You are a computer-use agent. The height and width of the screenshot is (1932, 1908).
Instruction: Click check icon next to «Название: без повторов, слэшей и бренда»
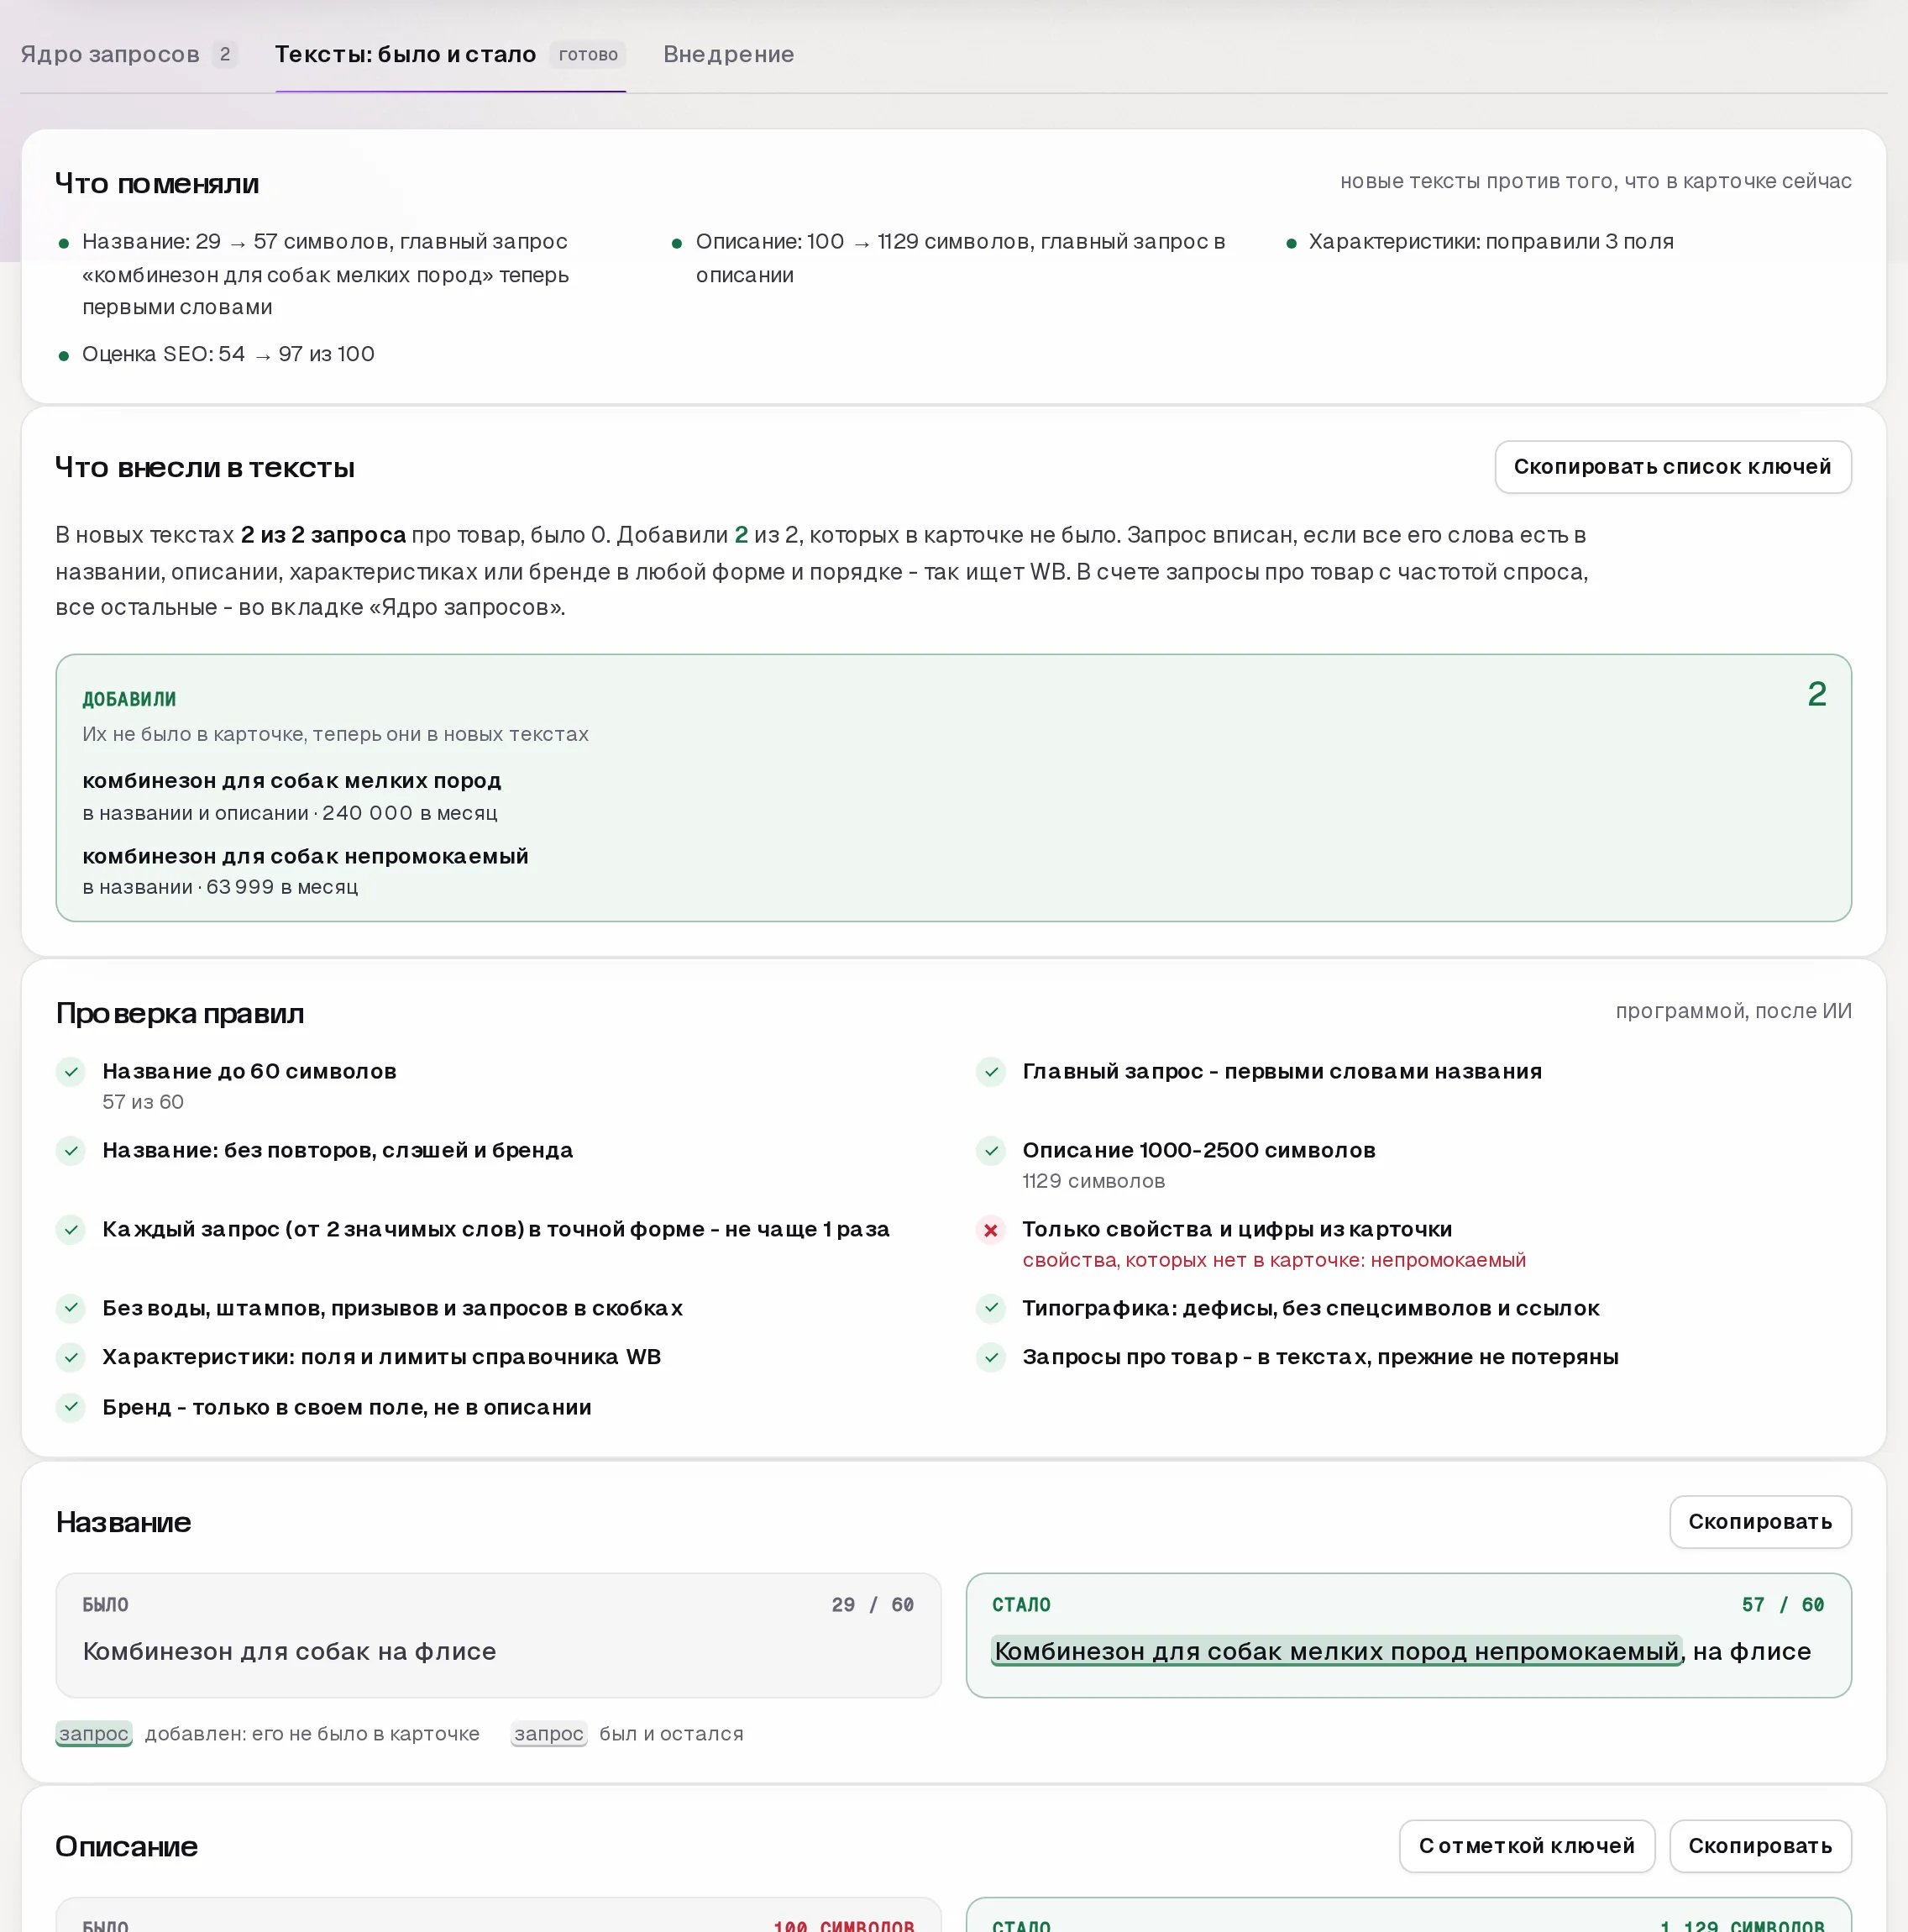71,1151
